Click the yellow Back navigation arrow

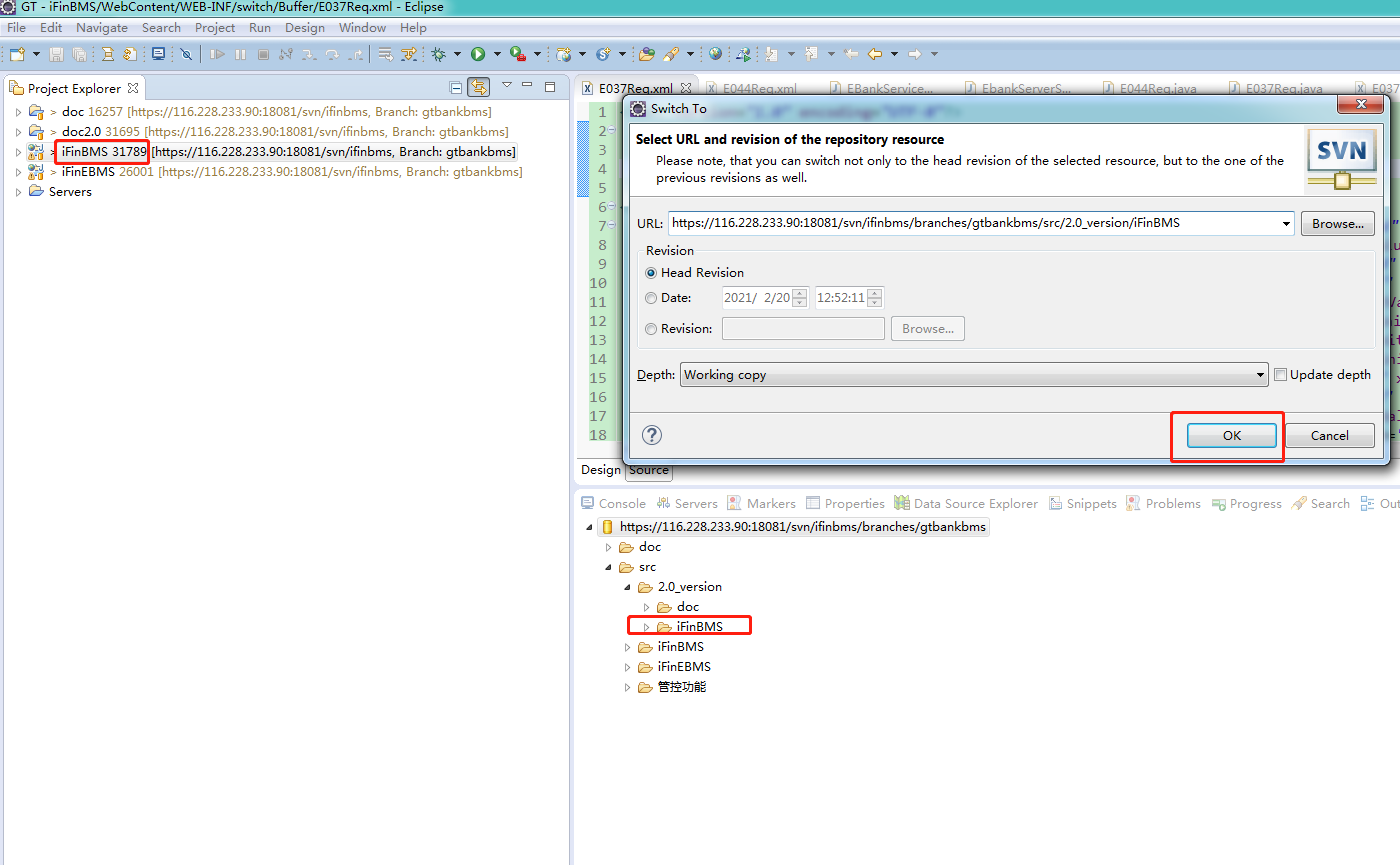[875, 54]
